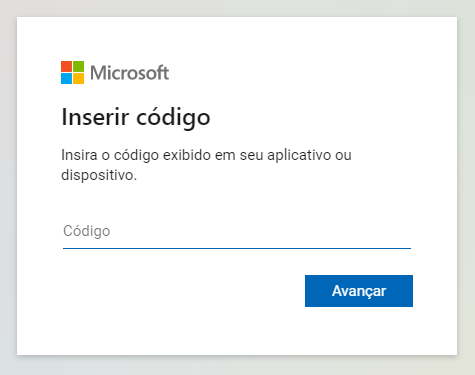The height and width of the screenshot is (375, 475).
Task: Click the Avançar button
Action: [x=359, y=291]
